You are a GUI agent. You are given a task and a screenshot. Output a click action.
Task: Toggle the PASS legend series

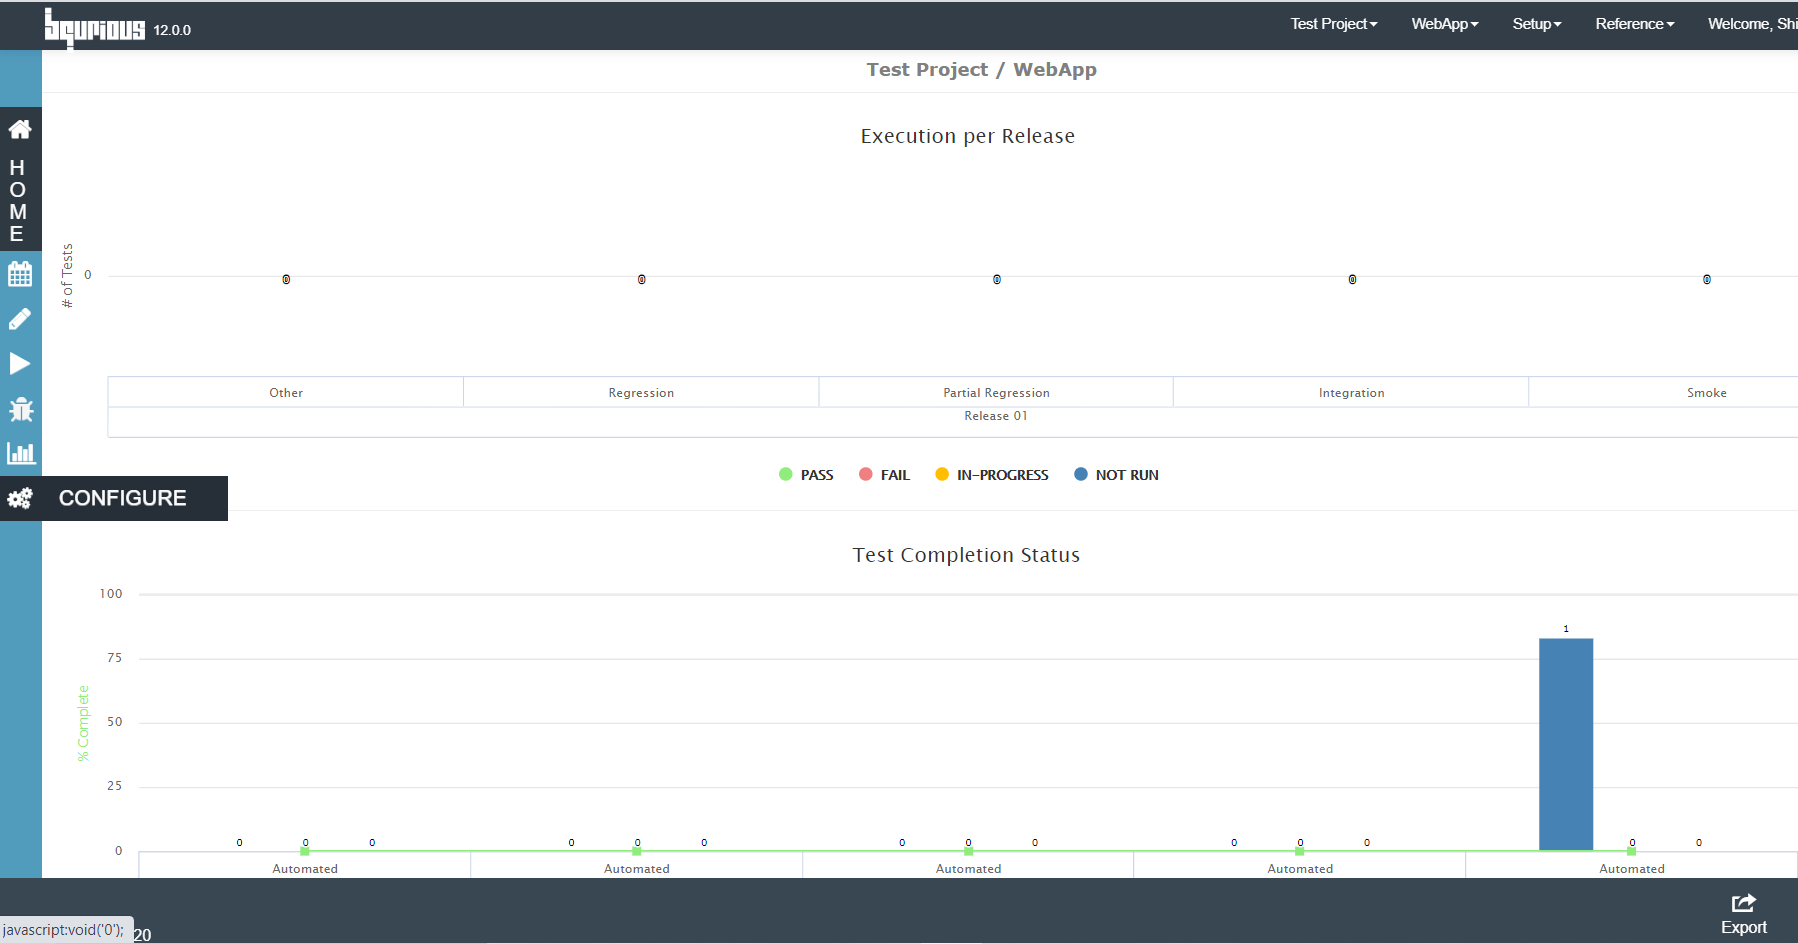click(x=806, y=475)
